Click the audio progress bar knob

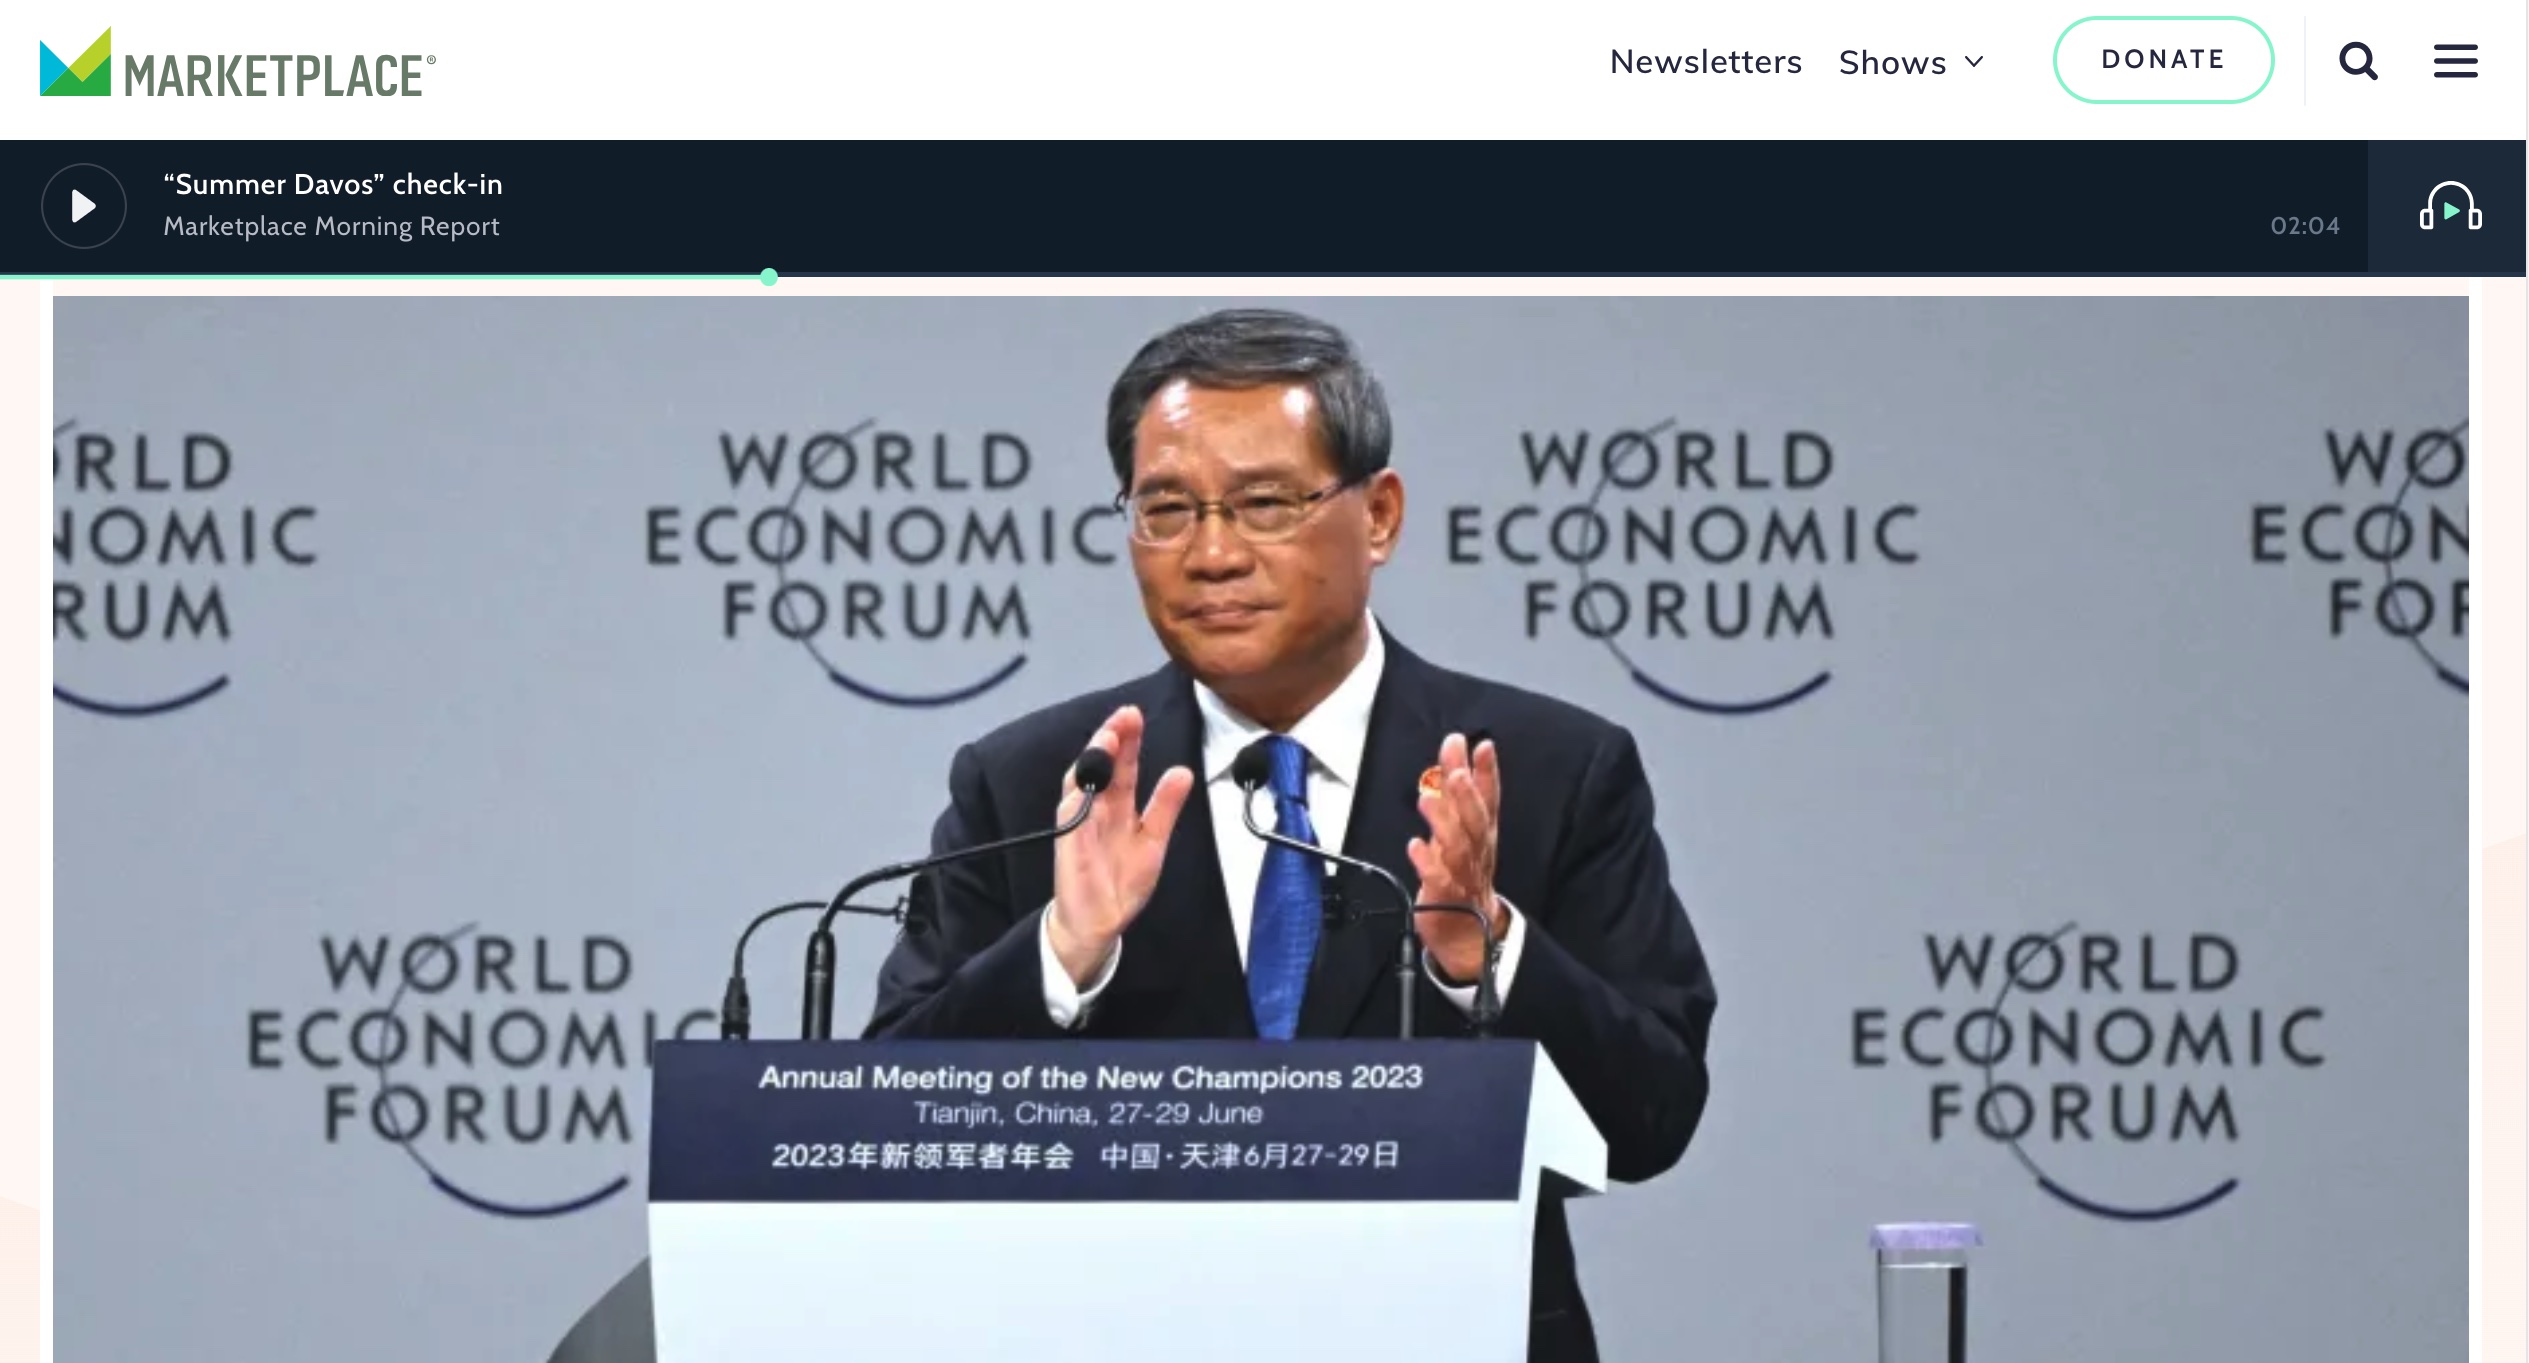click(769, 277)
